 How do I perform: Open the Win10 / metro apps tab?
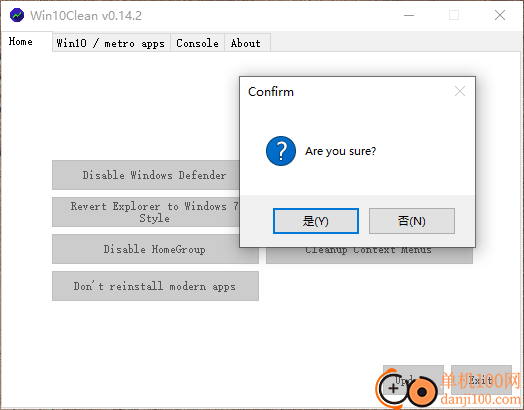[x=111, y=43]
